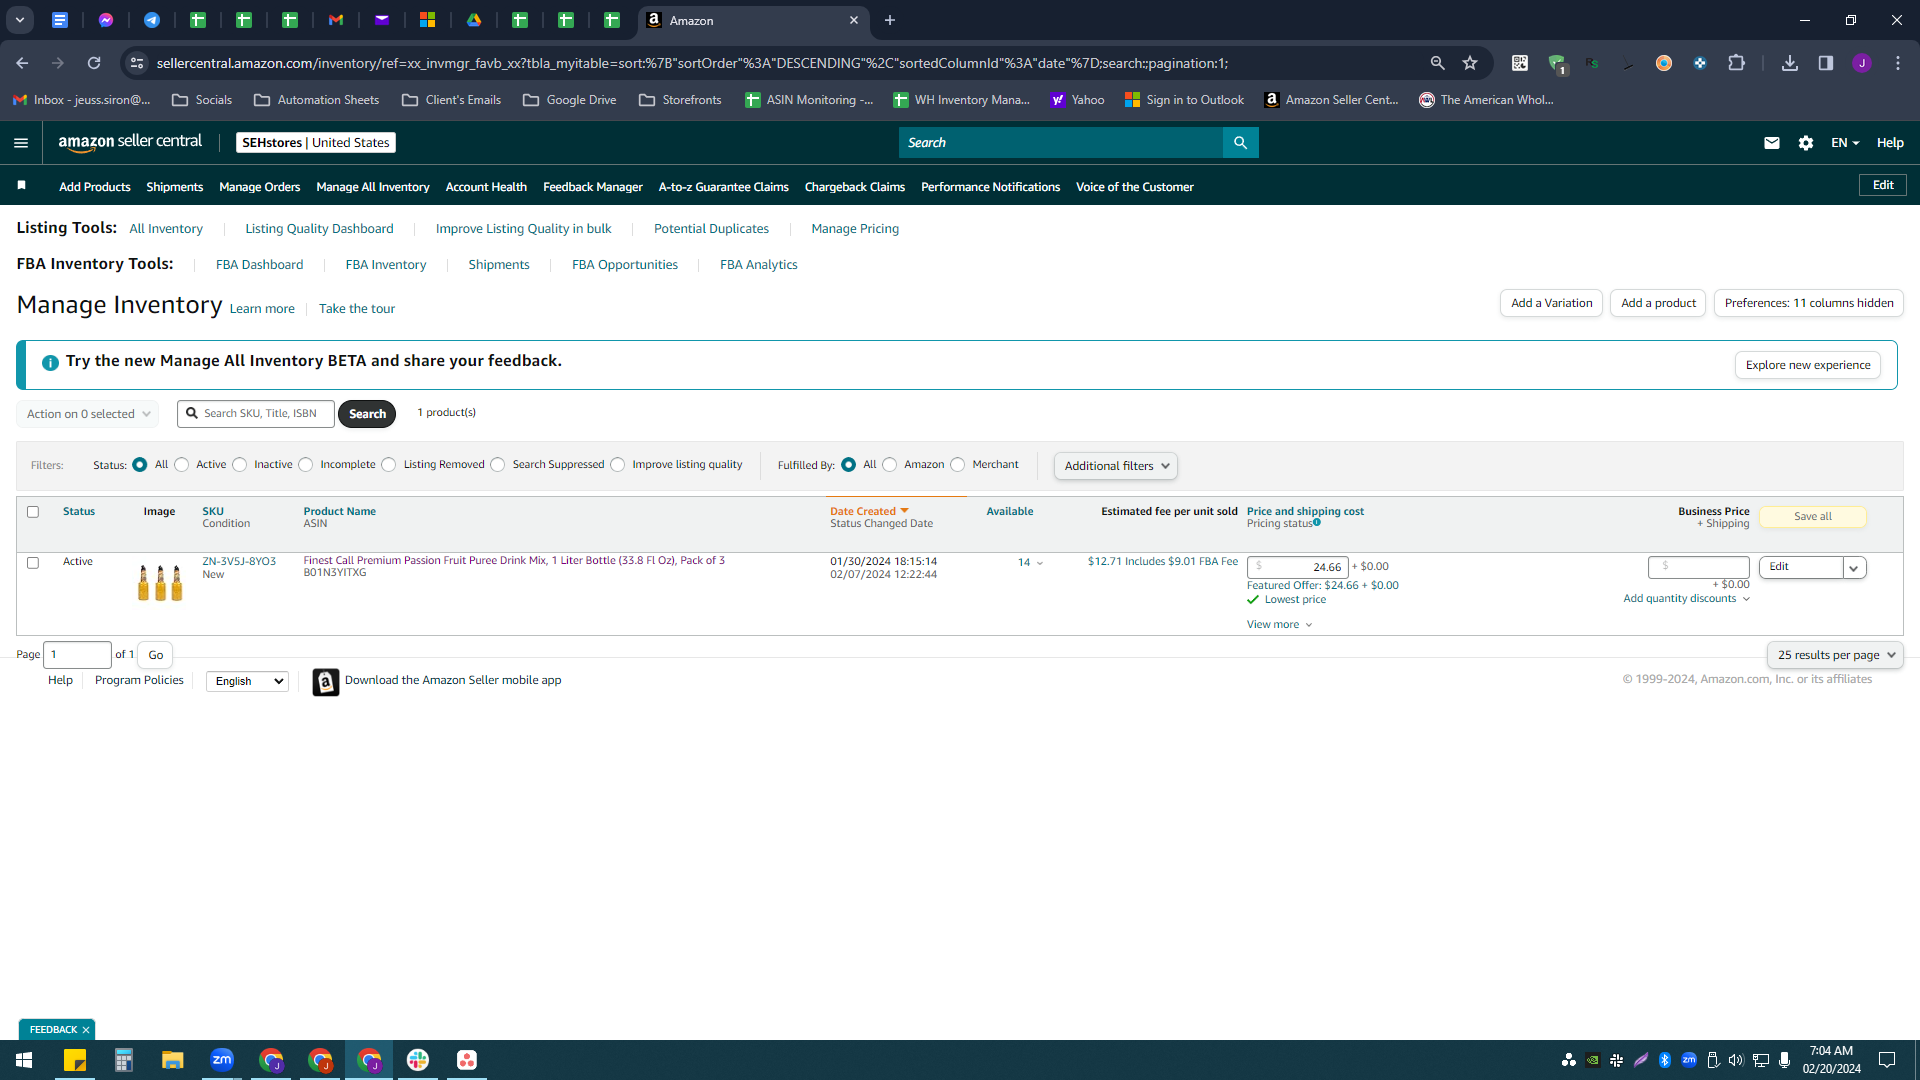Viewport: 1920px width, 1080px height.
Task: Open the browser Extensions puzzle icon
Action: [x=1737, y=63]
